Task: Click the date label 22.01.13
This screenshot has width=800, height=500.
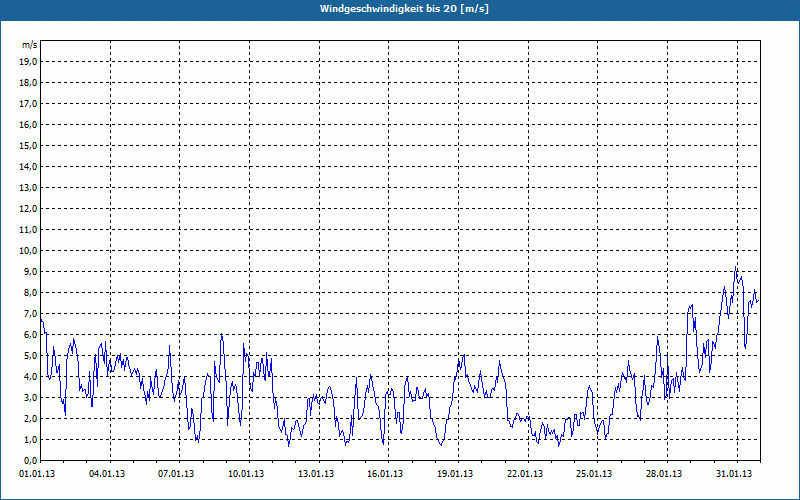Action: (525, 474)
